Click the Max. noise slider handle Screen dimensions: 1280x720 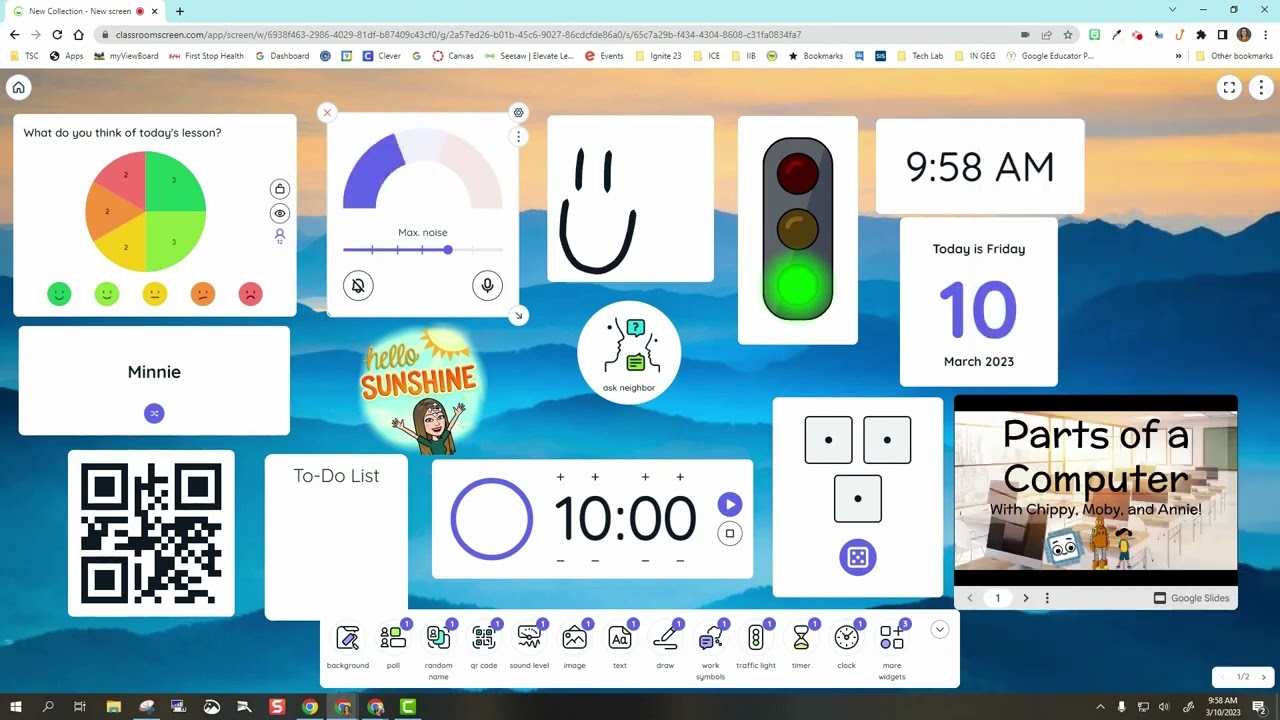[x=448, y=250]
